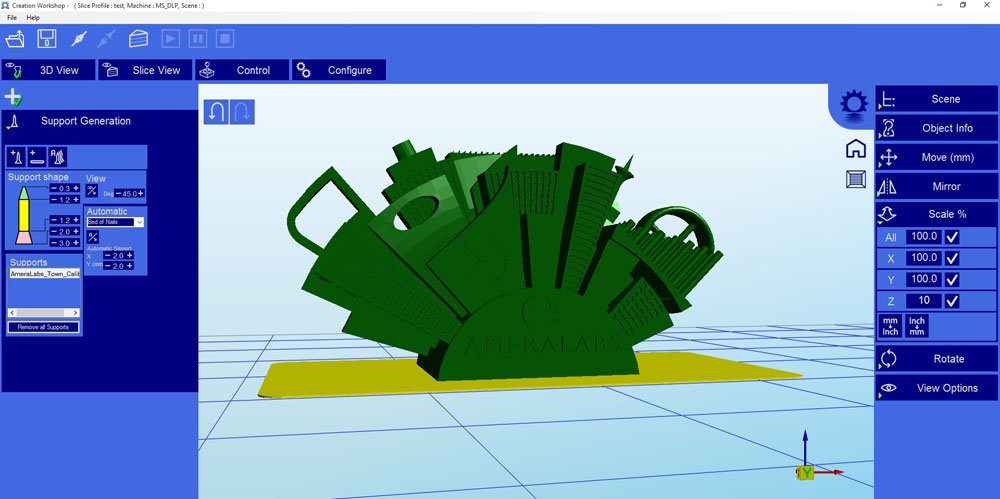Click the Supports list scroll left arrow
This screenshot has height=499, width=1000.
click(x=12, y=313)
